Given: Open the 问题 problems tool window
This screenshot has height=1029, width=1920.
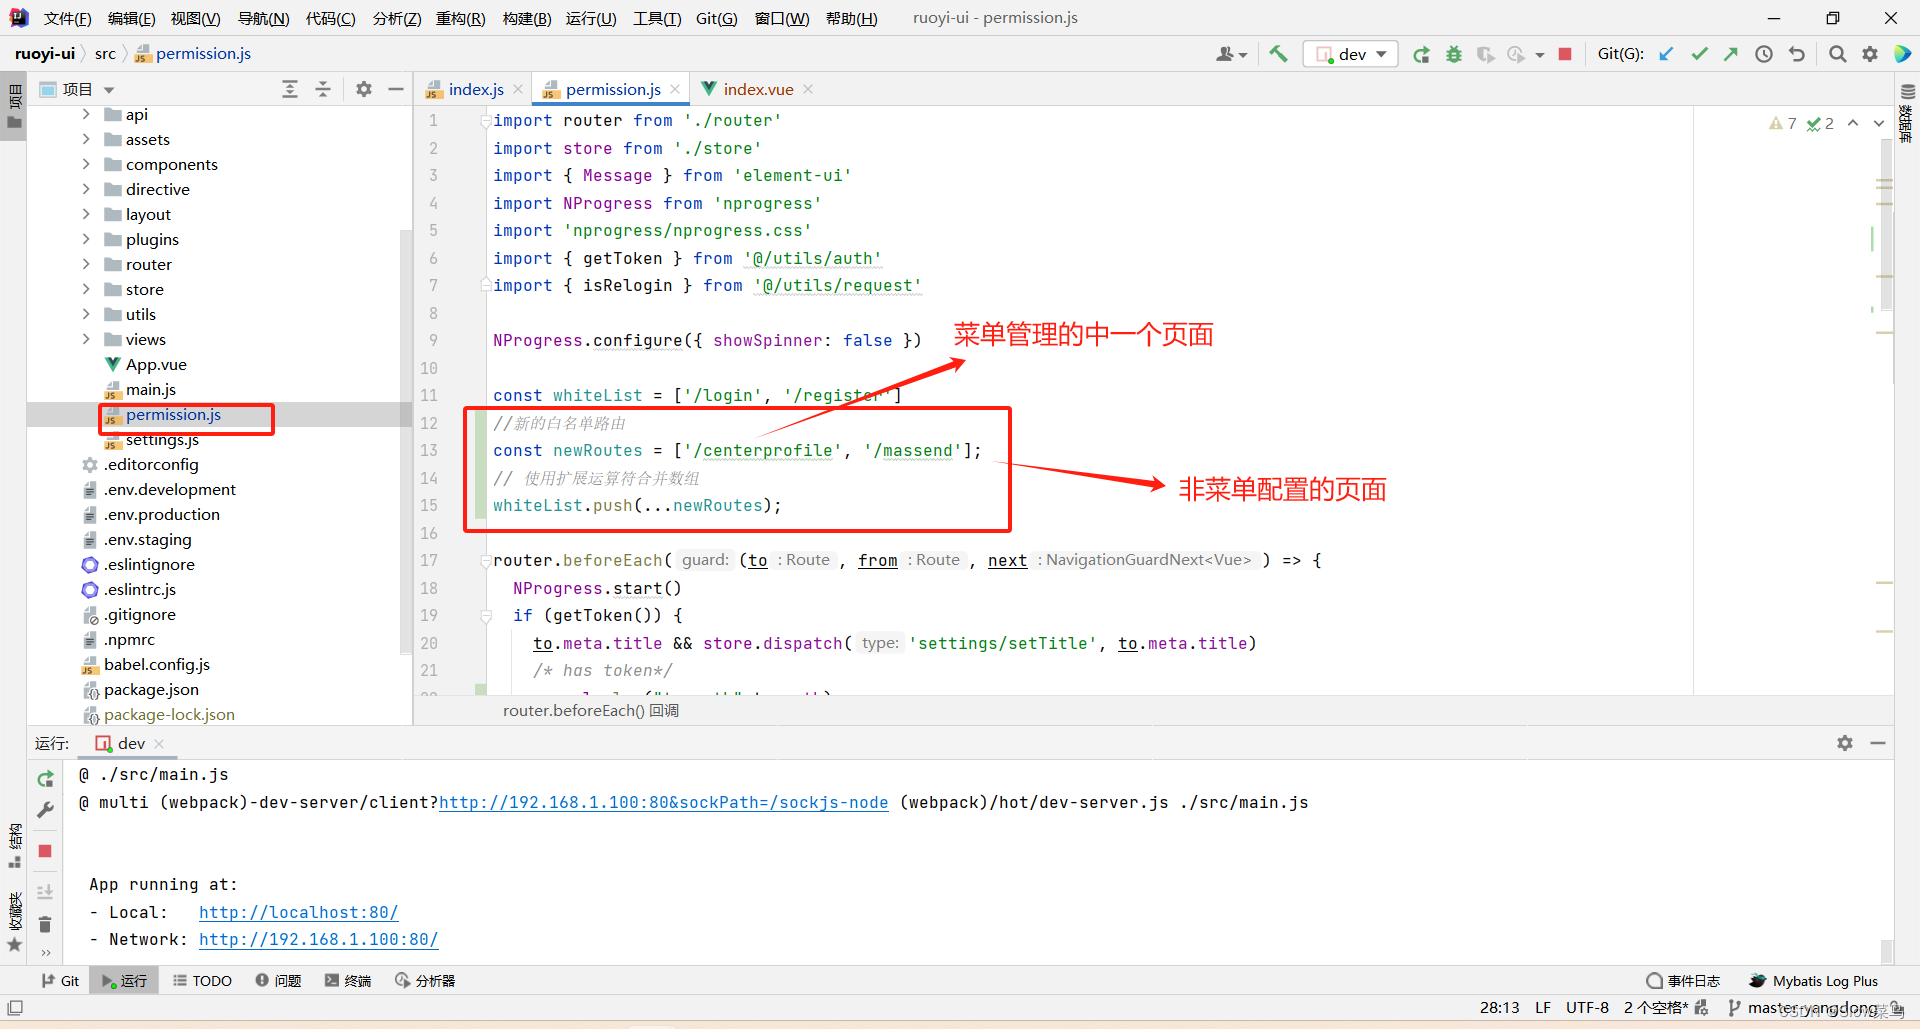Looking at the screenshot, I should click(x=278, y=981).
